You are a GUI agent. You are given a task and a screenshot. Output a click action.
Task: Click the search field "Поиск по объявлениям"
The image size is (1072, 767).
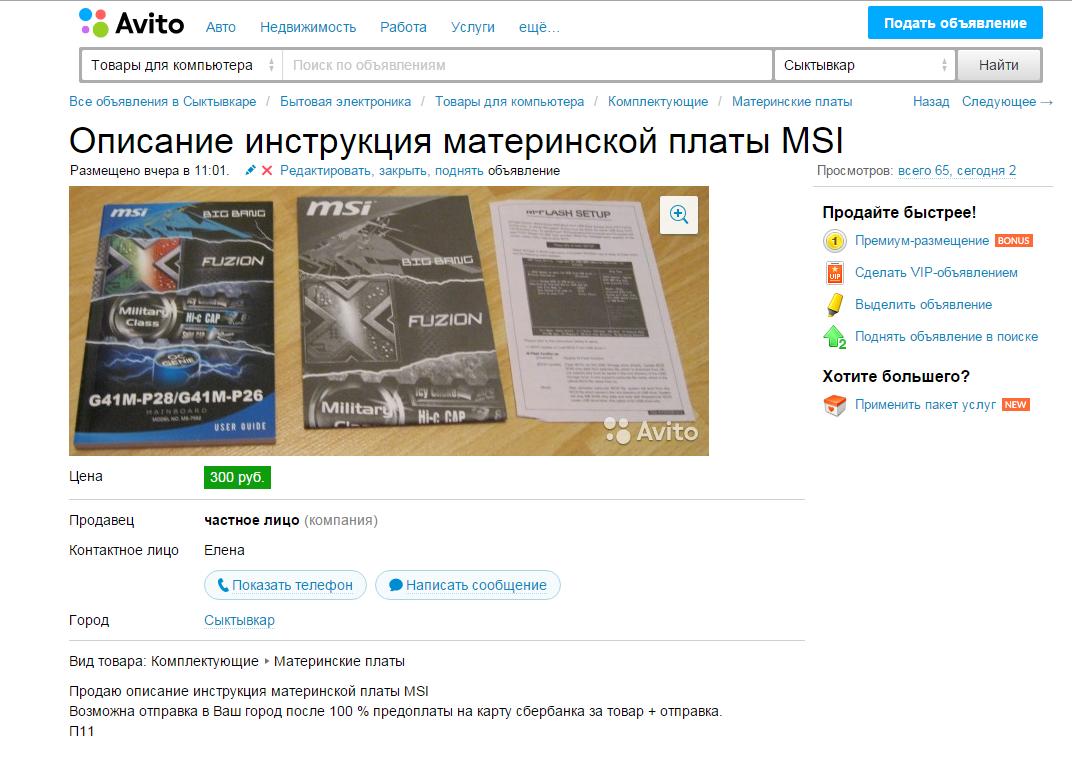[527, 66]
